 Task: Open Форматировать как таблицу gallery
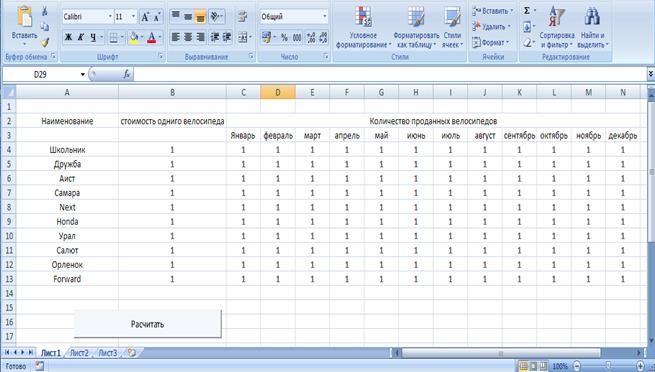(416, 28)
